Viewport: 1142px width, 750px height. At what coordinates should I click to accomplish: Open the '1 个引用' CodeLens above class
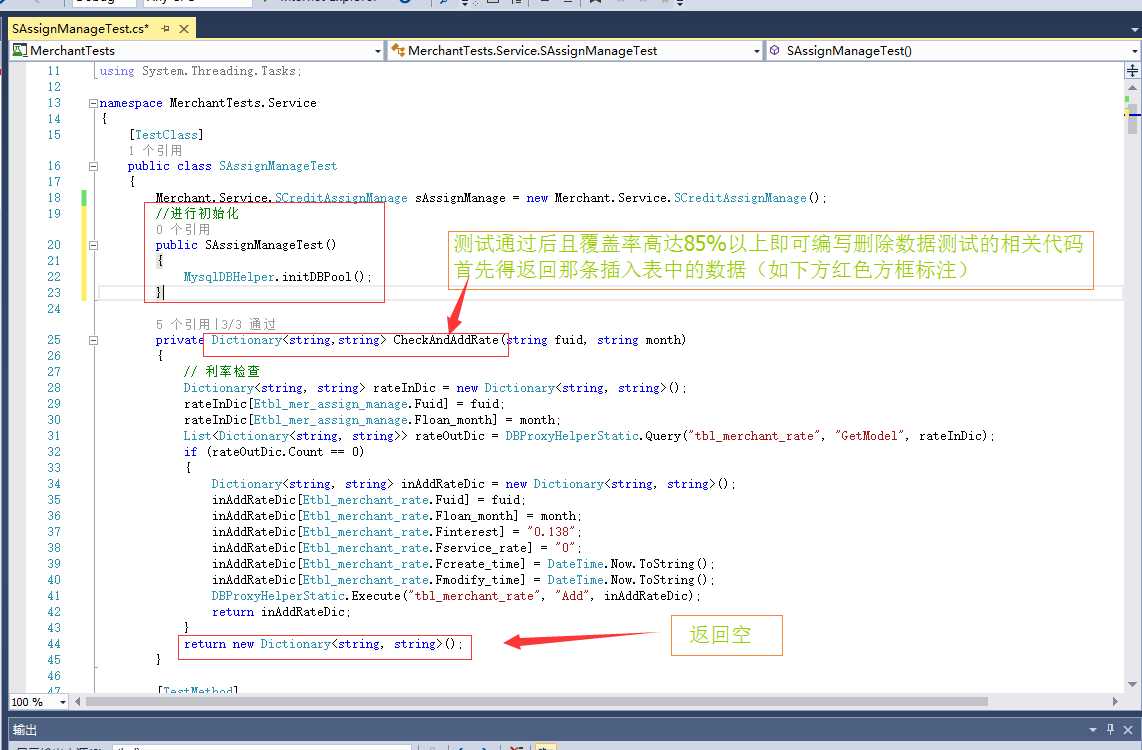(155, 150)
